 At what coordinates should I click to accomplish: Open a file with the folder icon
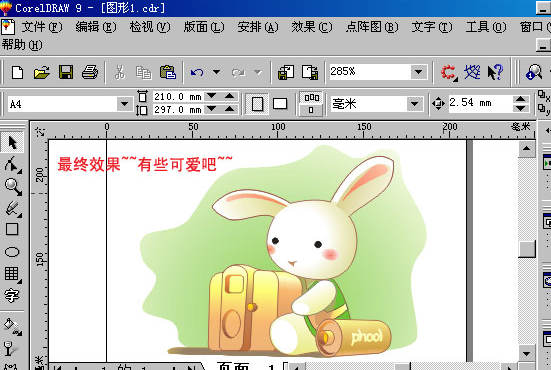(x=41, y=73)
